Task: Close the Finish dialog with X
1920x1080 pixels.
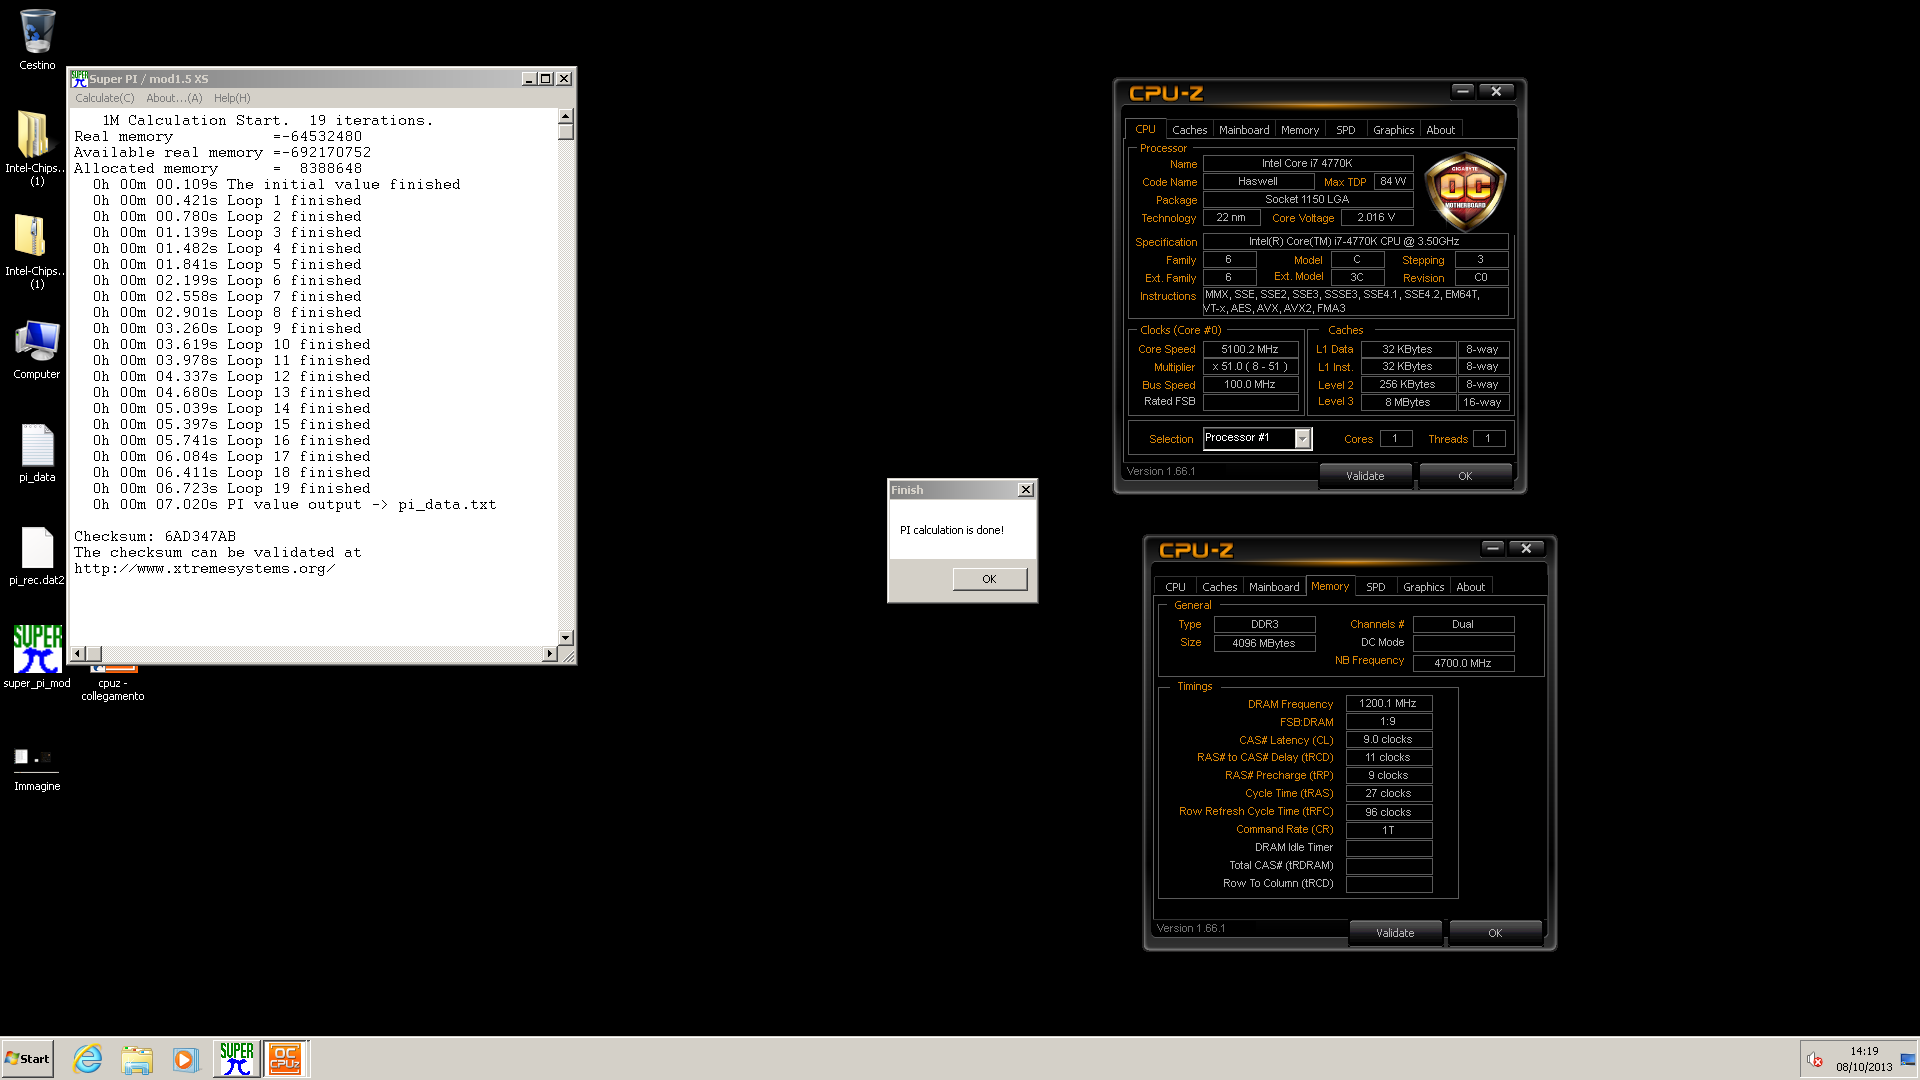Action: pyautogui.click(x=1025, y=489)
